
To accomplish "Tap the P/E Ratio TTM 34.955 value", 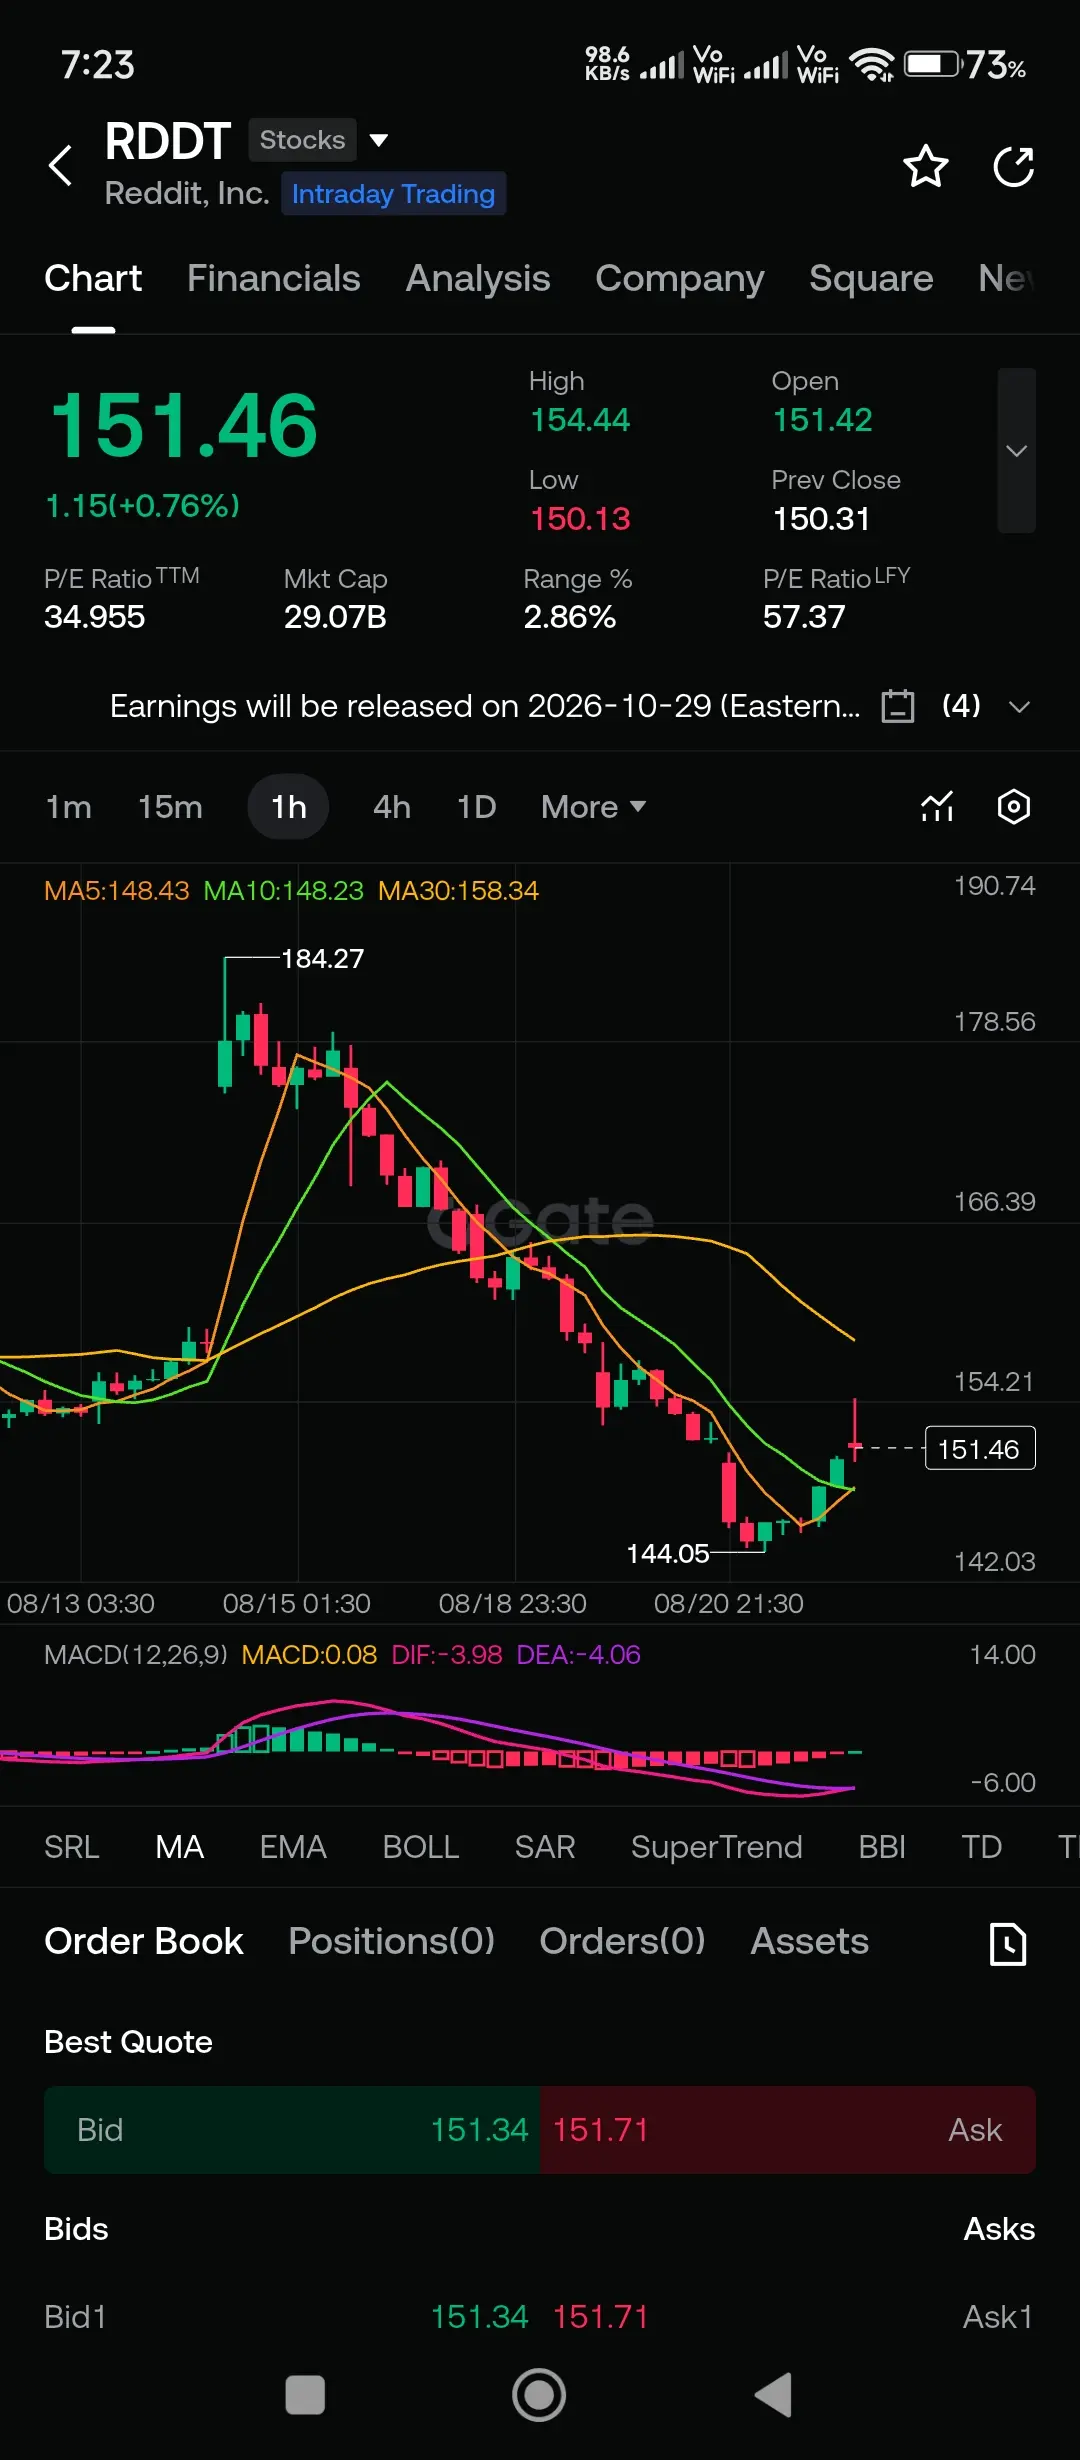I will [x=95, y=617].
